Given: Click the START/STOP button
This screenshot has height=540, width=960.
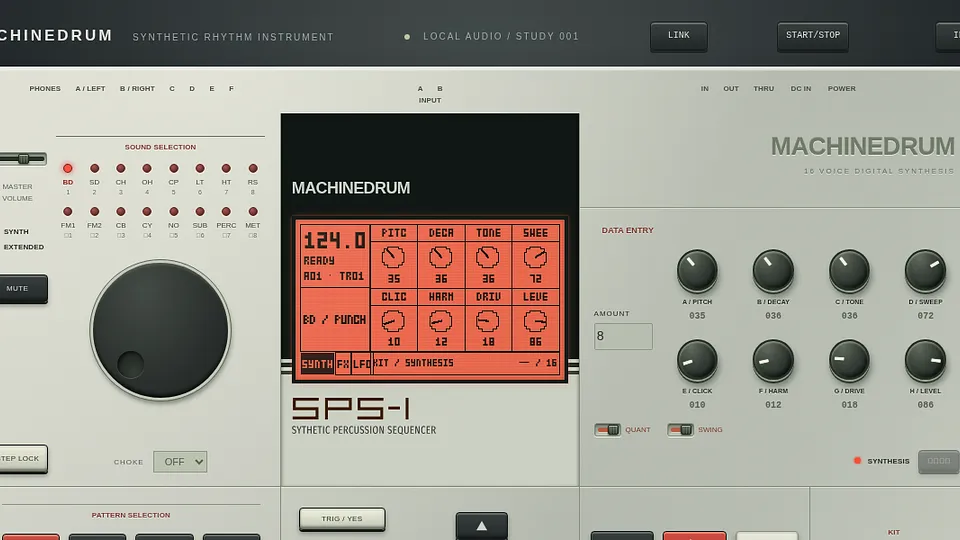Looking at the screenshot, I should point(812,36).
